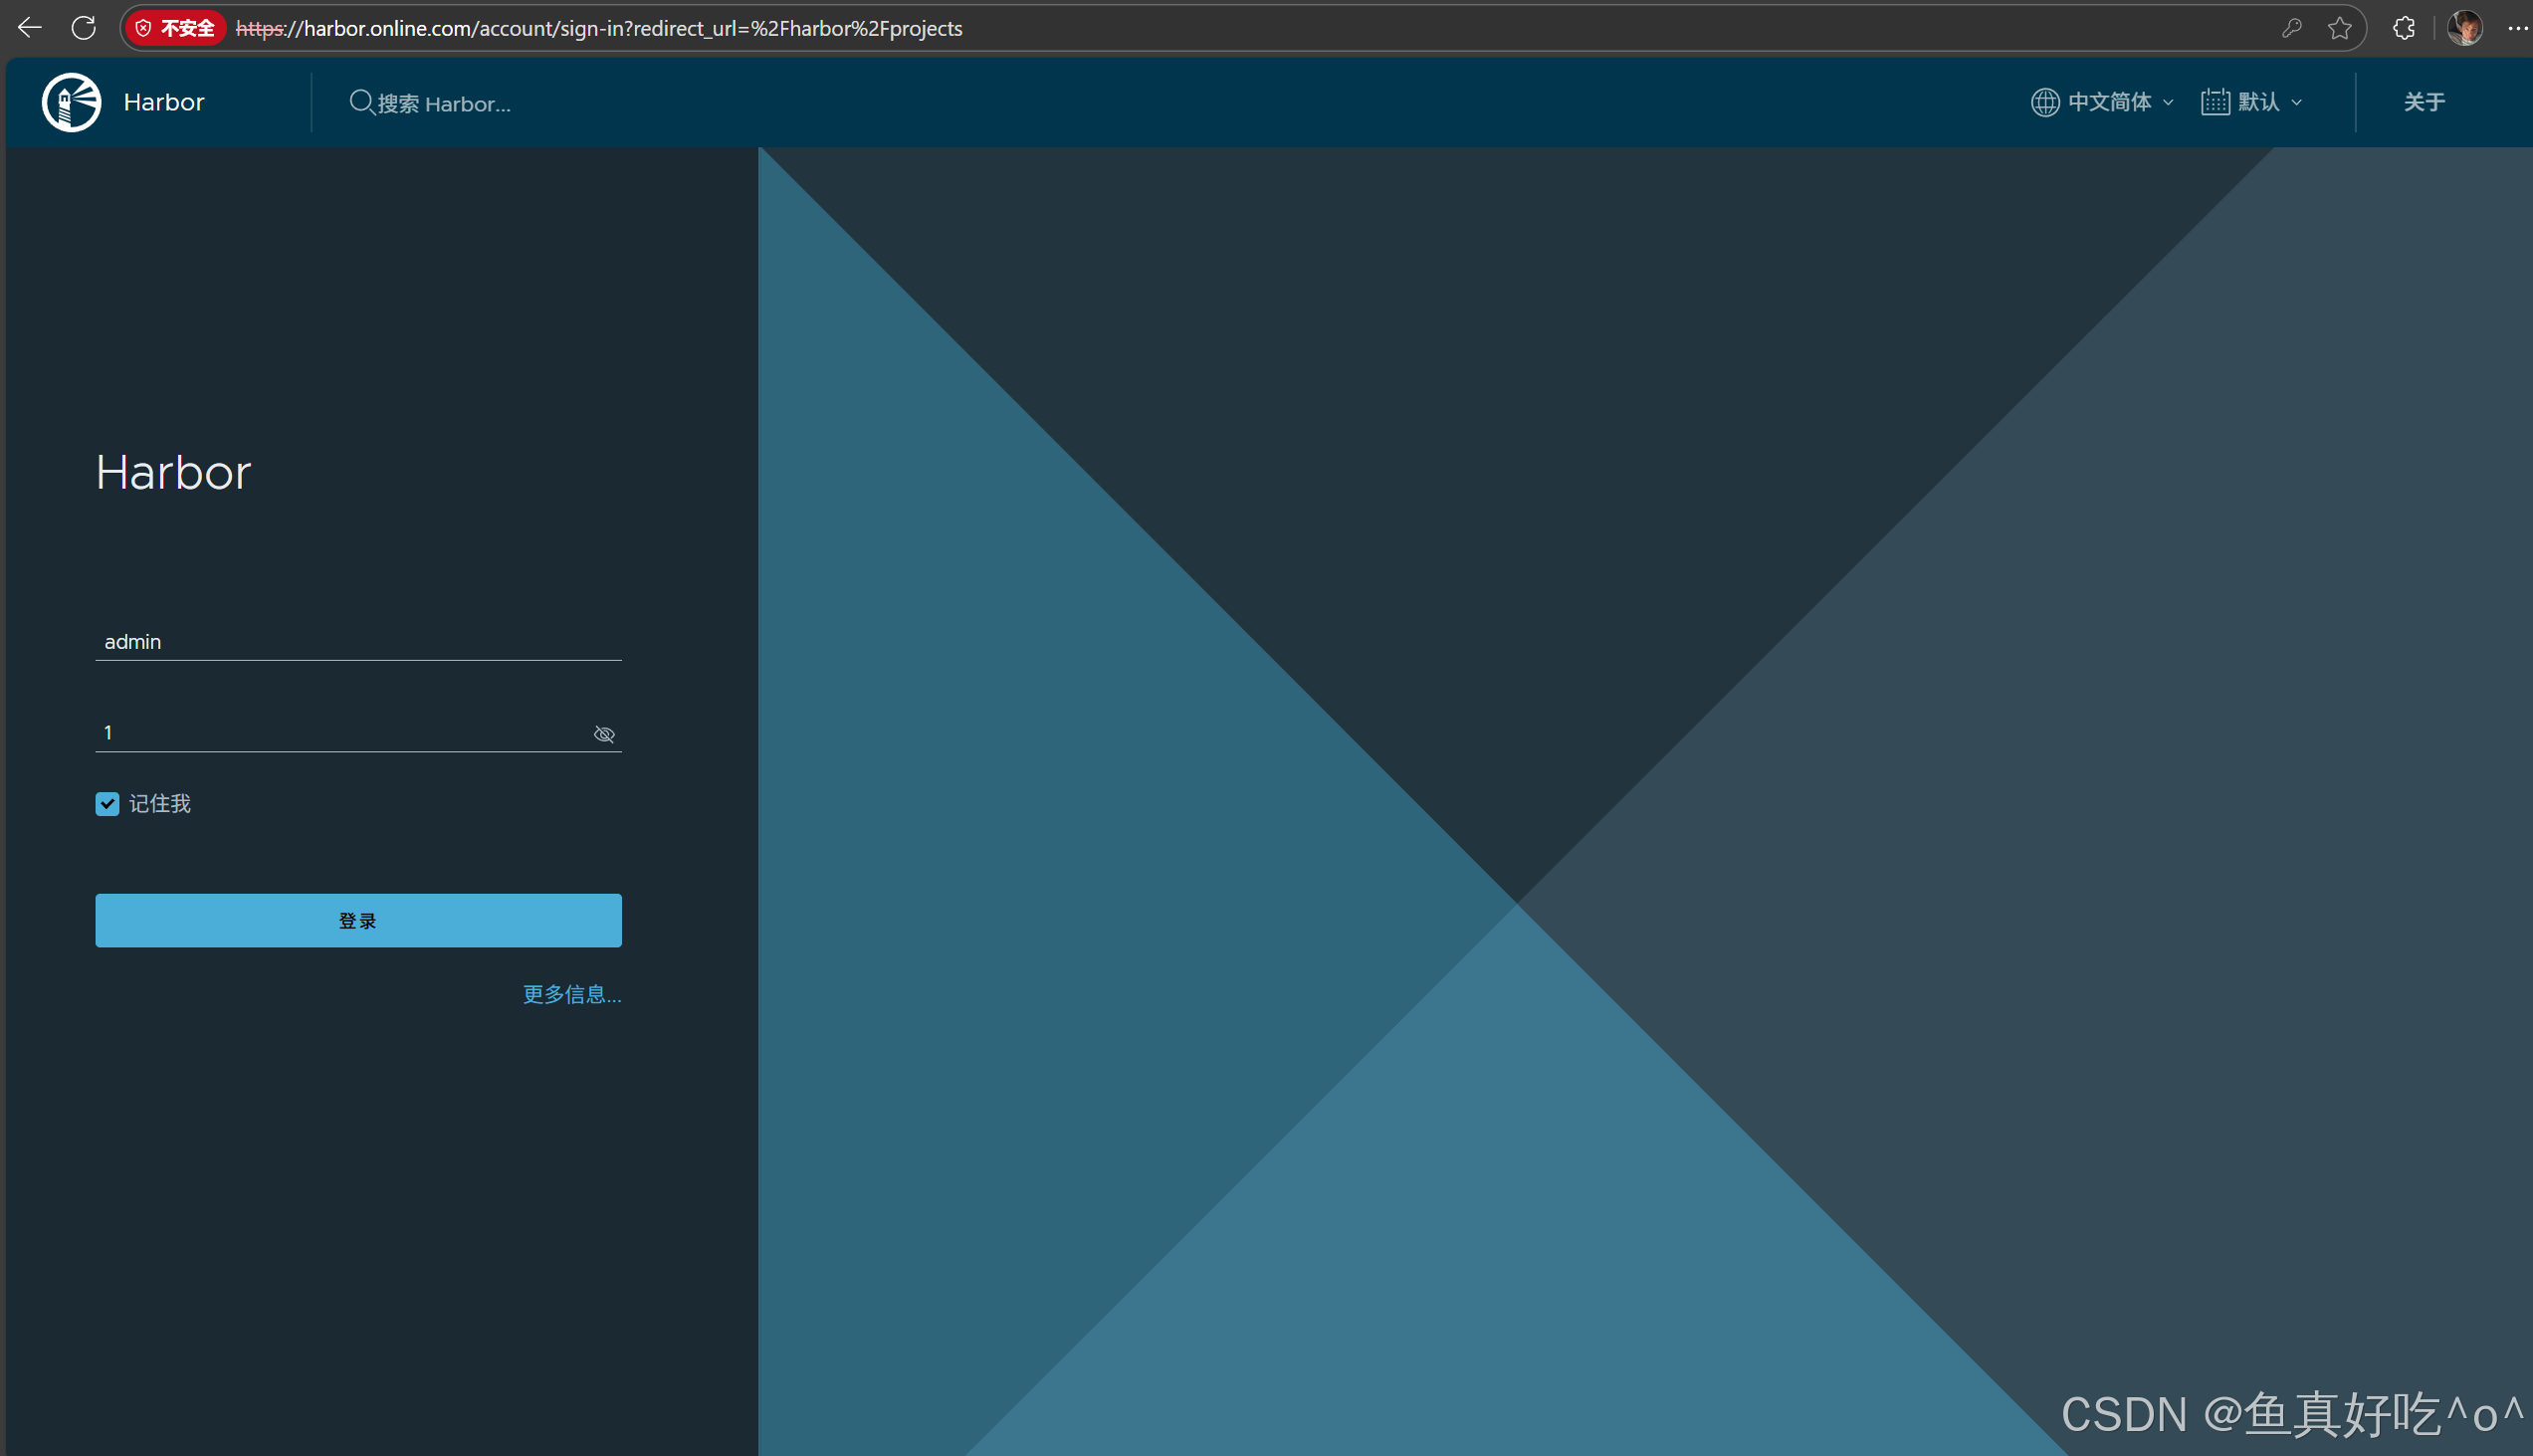
Task: Click the key icon in the address bar
Action: tap(2292, 27)
